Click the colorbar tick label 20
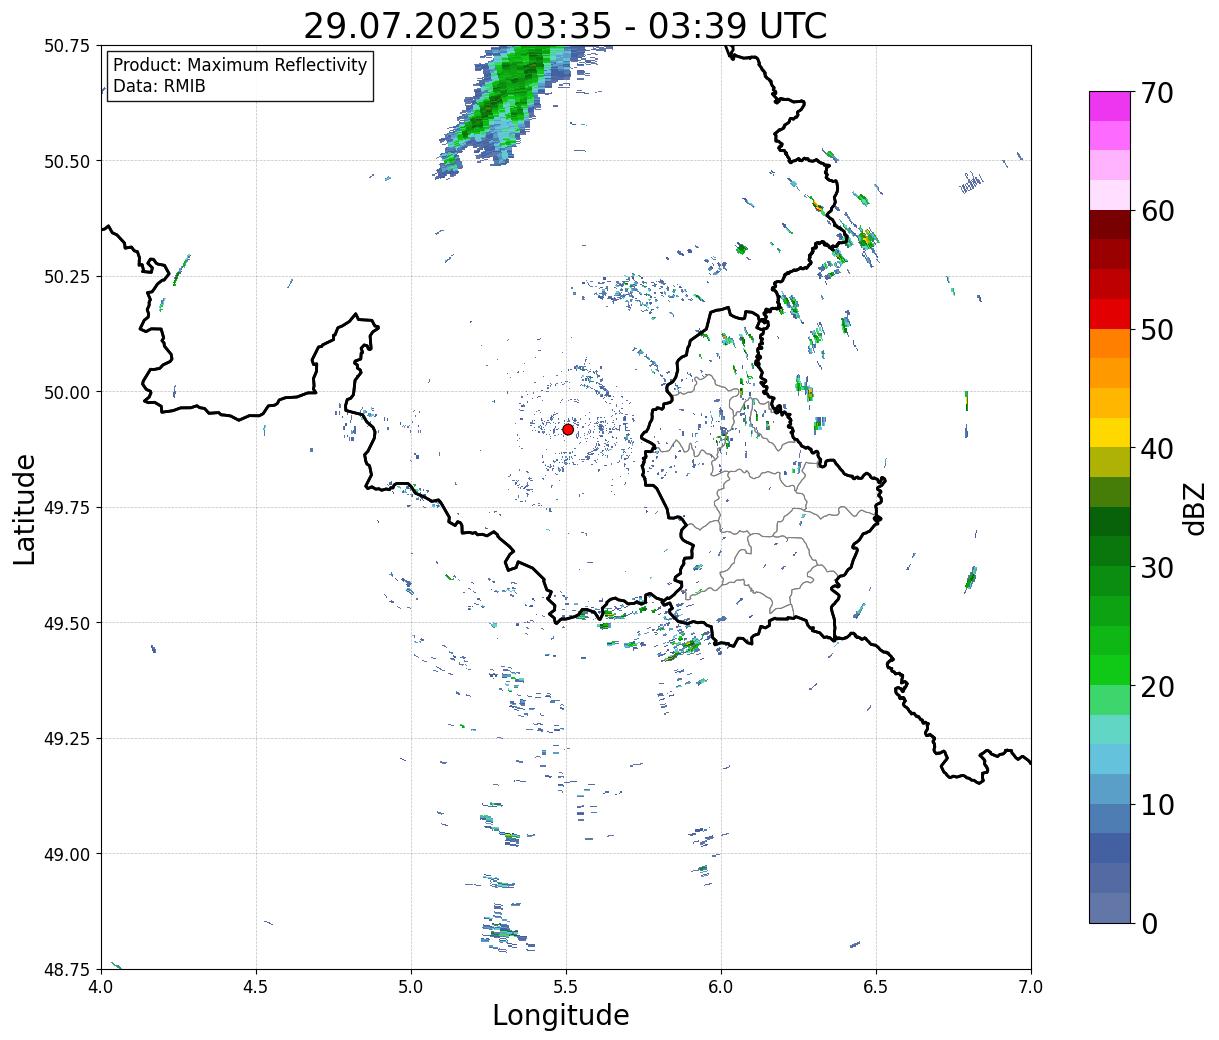This screenshot has width=1219, height=1040. point(1156,686)
